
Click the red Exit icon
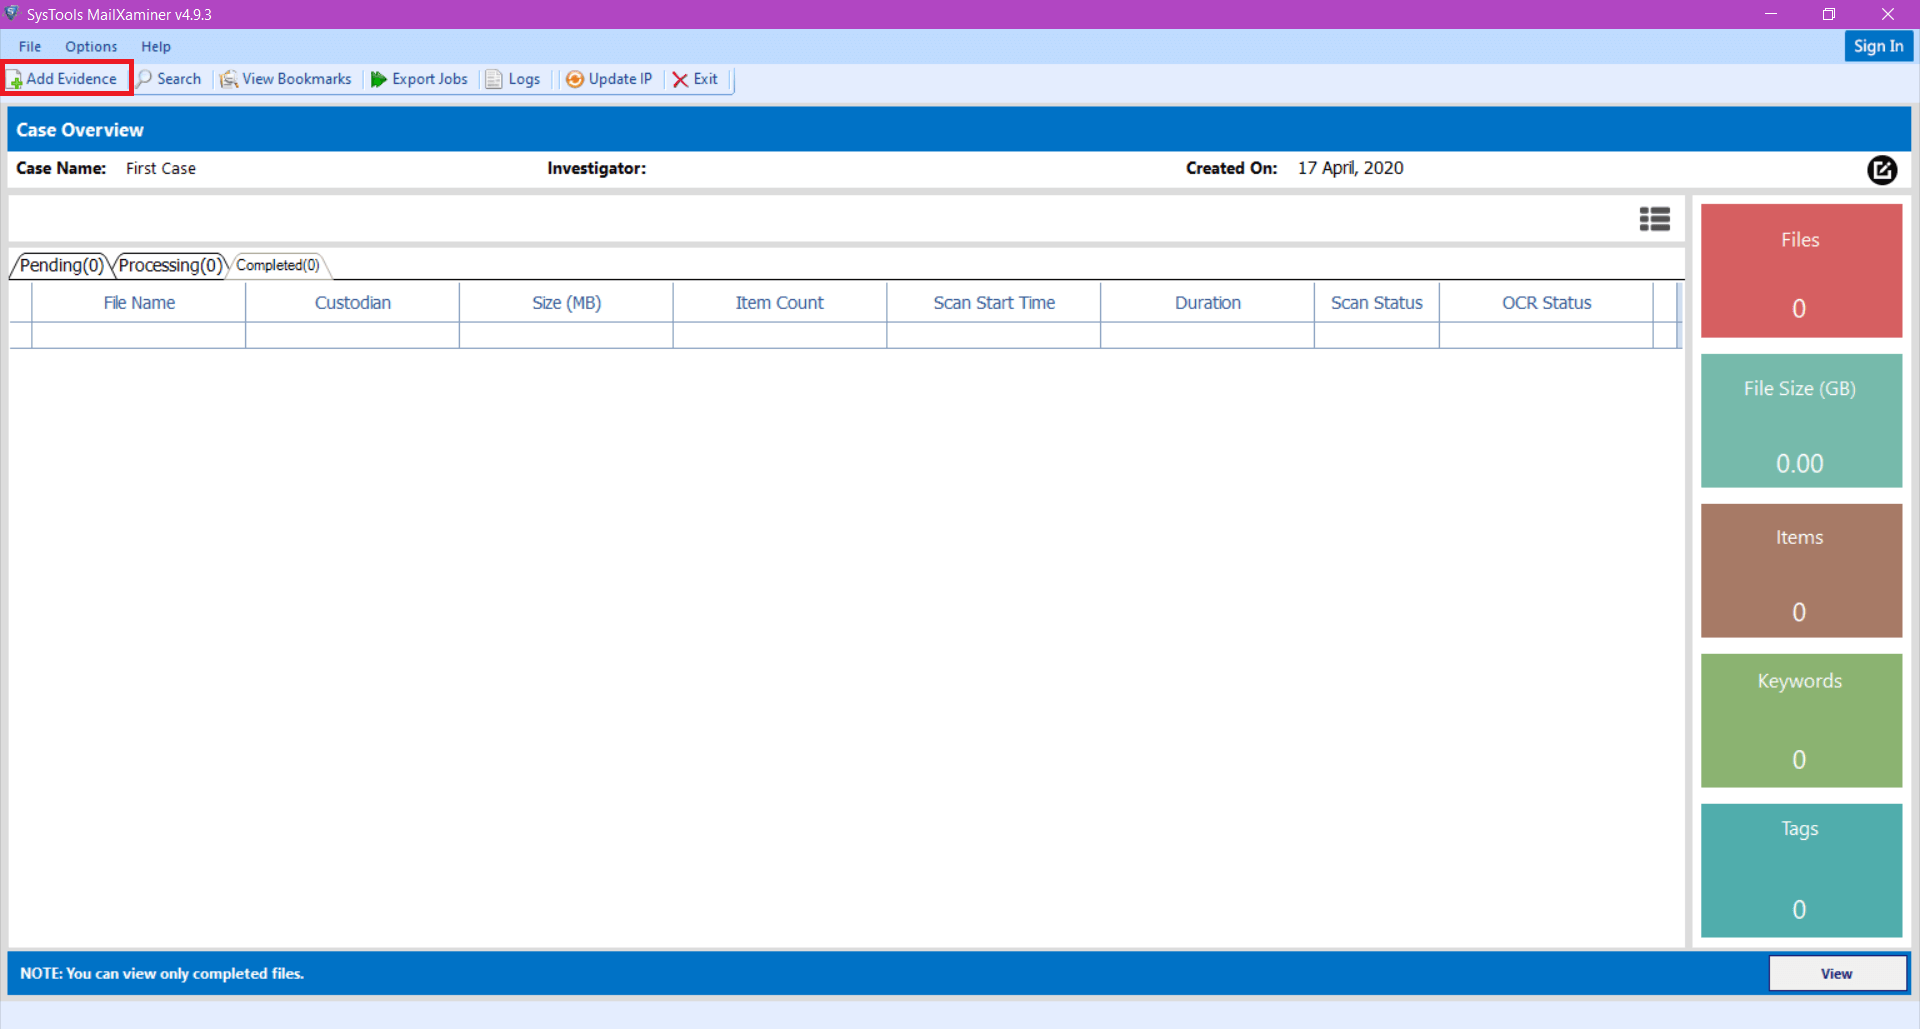[680, 79]
